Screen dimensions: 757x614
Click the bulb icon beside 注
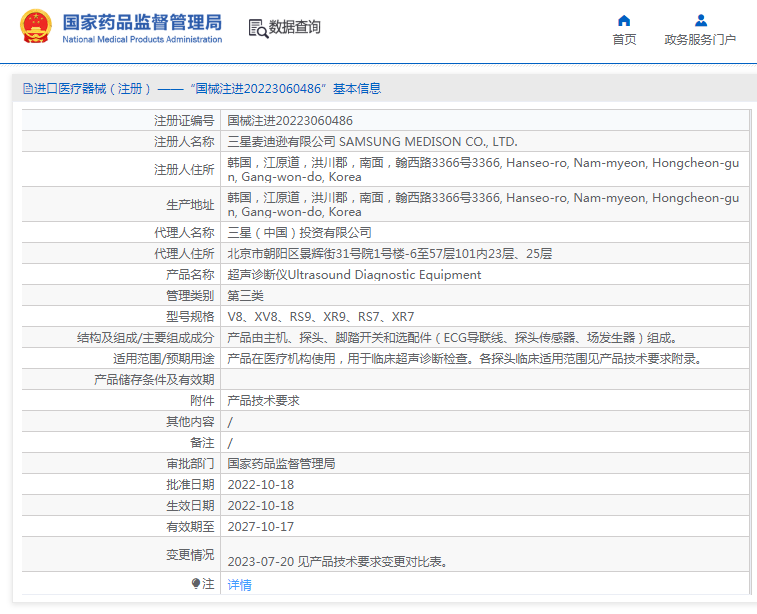196,584
